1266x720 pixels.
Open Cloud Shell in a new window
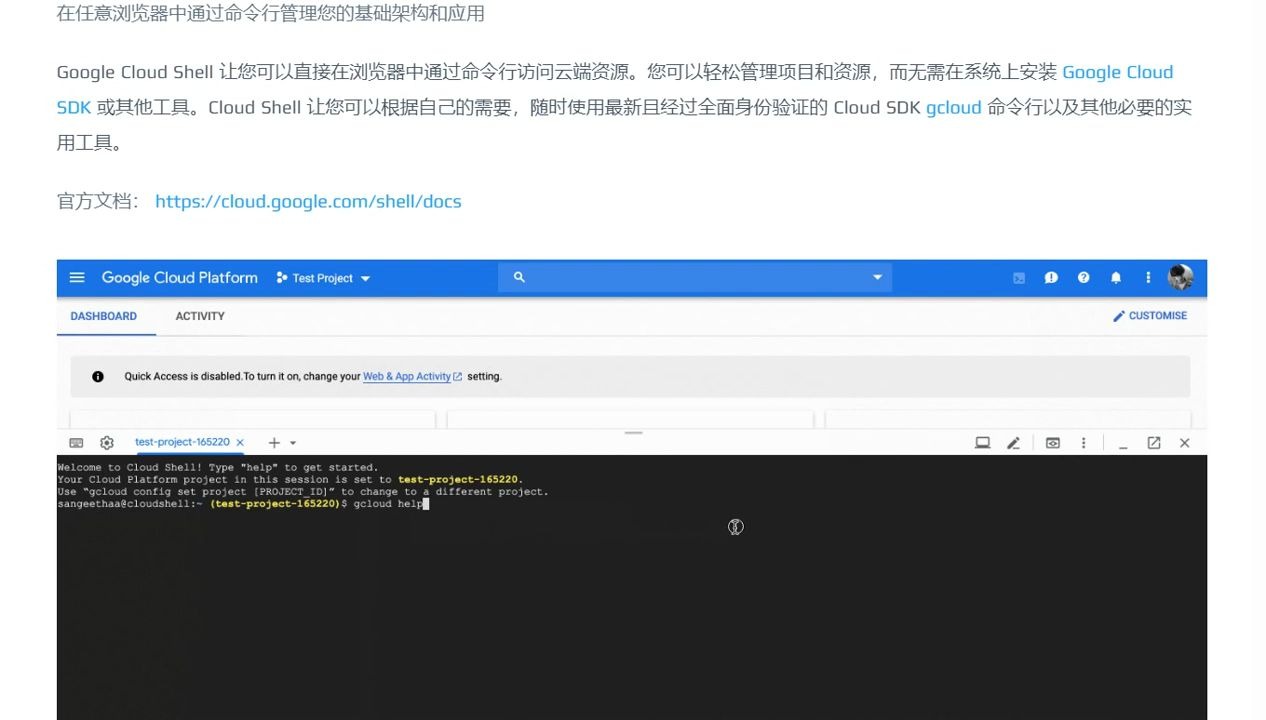click(x=1154, y=443)
